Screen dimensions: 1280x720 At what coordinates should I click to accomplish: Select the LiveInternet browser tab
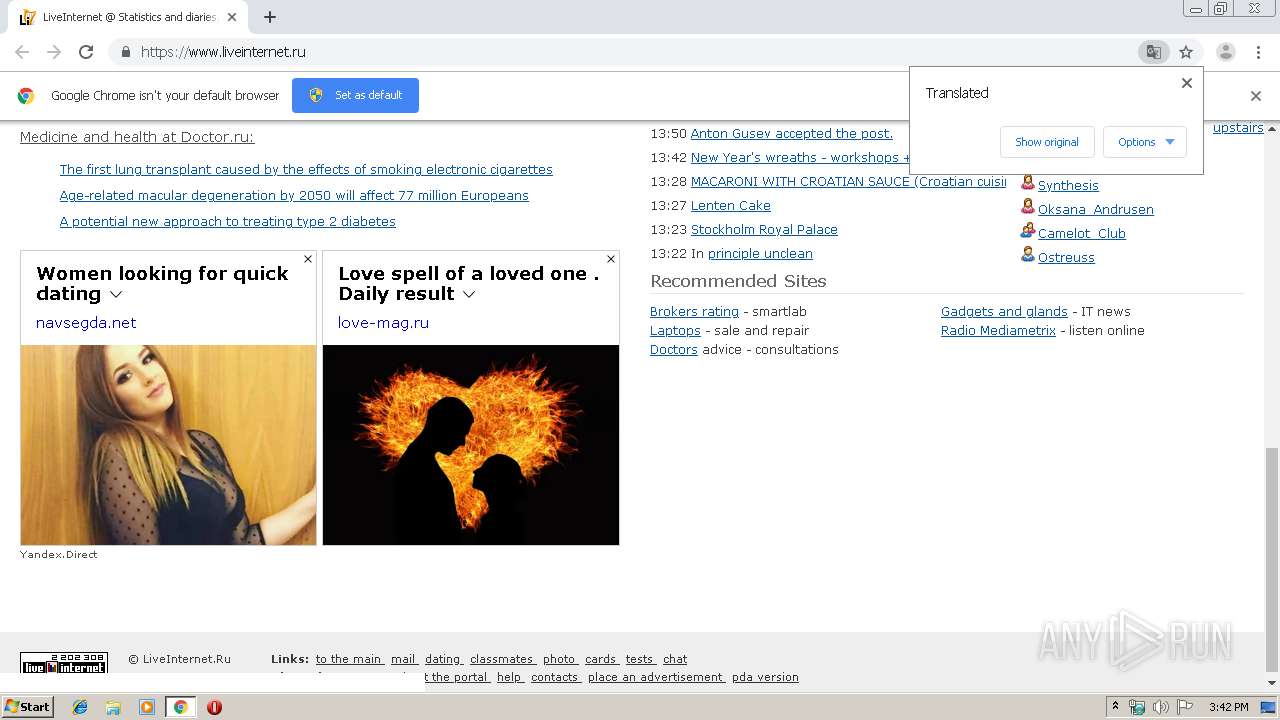pos(128,17)
